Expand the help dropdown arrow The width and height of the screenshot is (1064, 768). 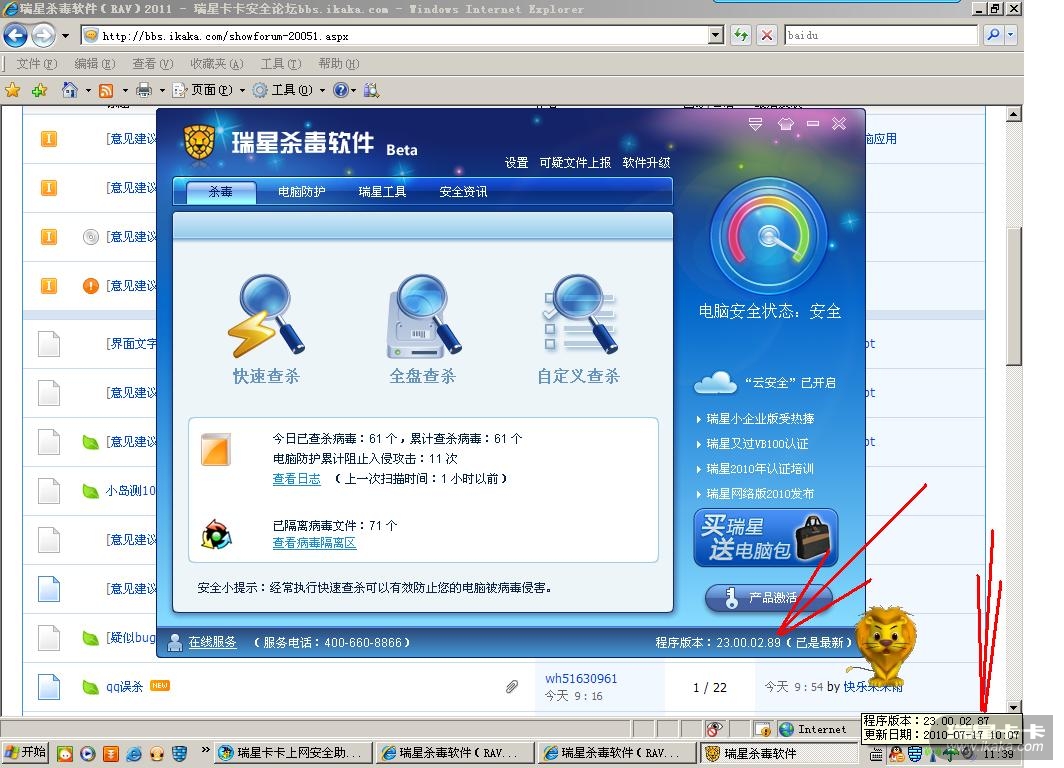354,90
